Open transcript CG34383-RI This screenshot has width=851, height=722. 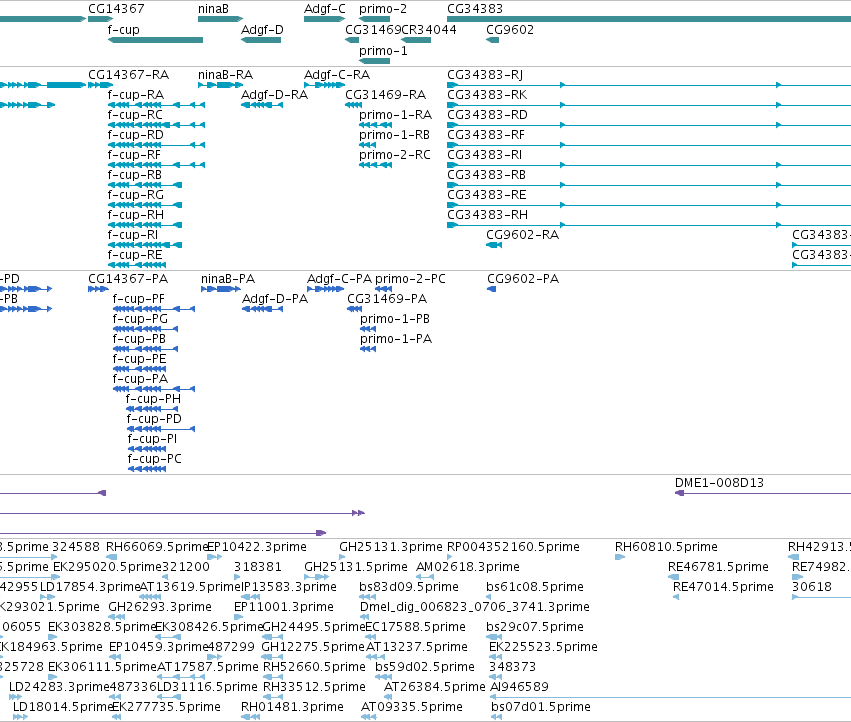(x=484, y=155)
